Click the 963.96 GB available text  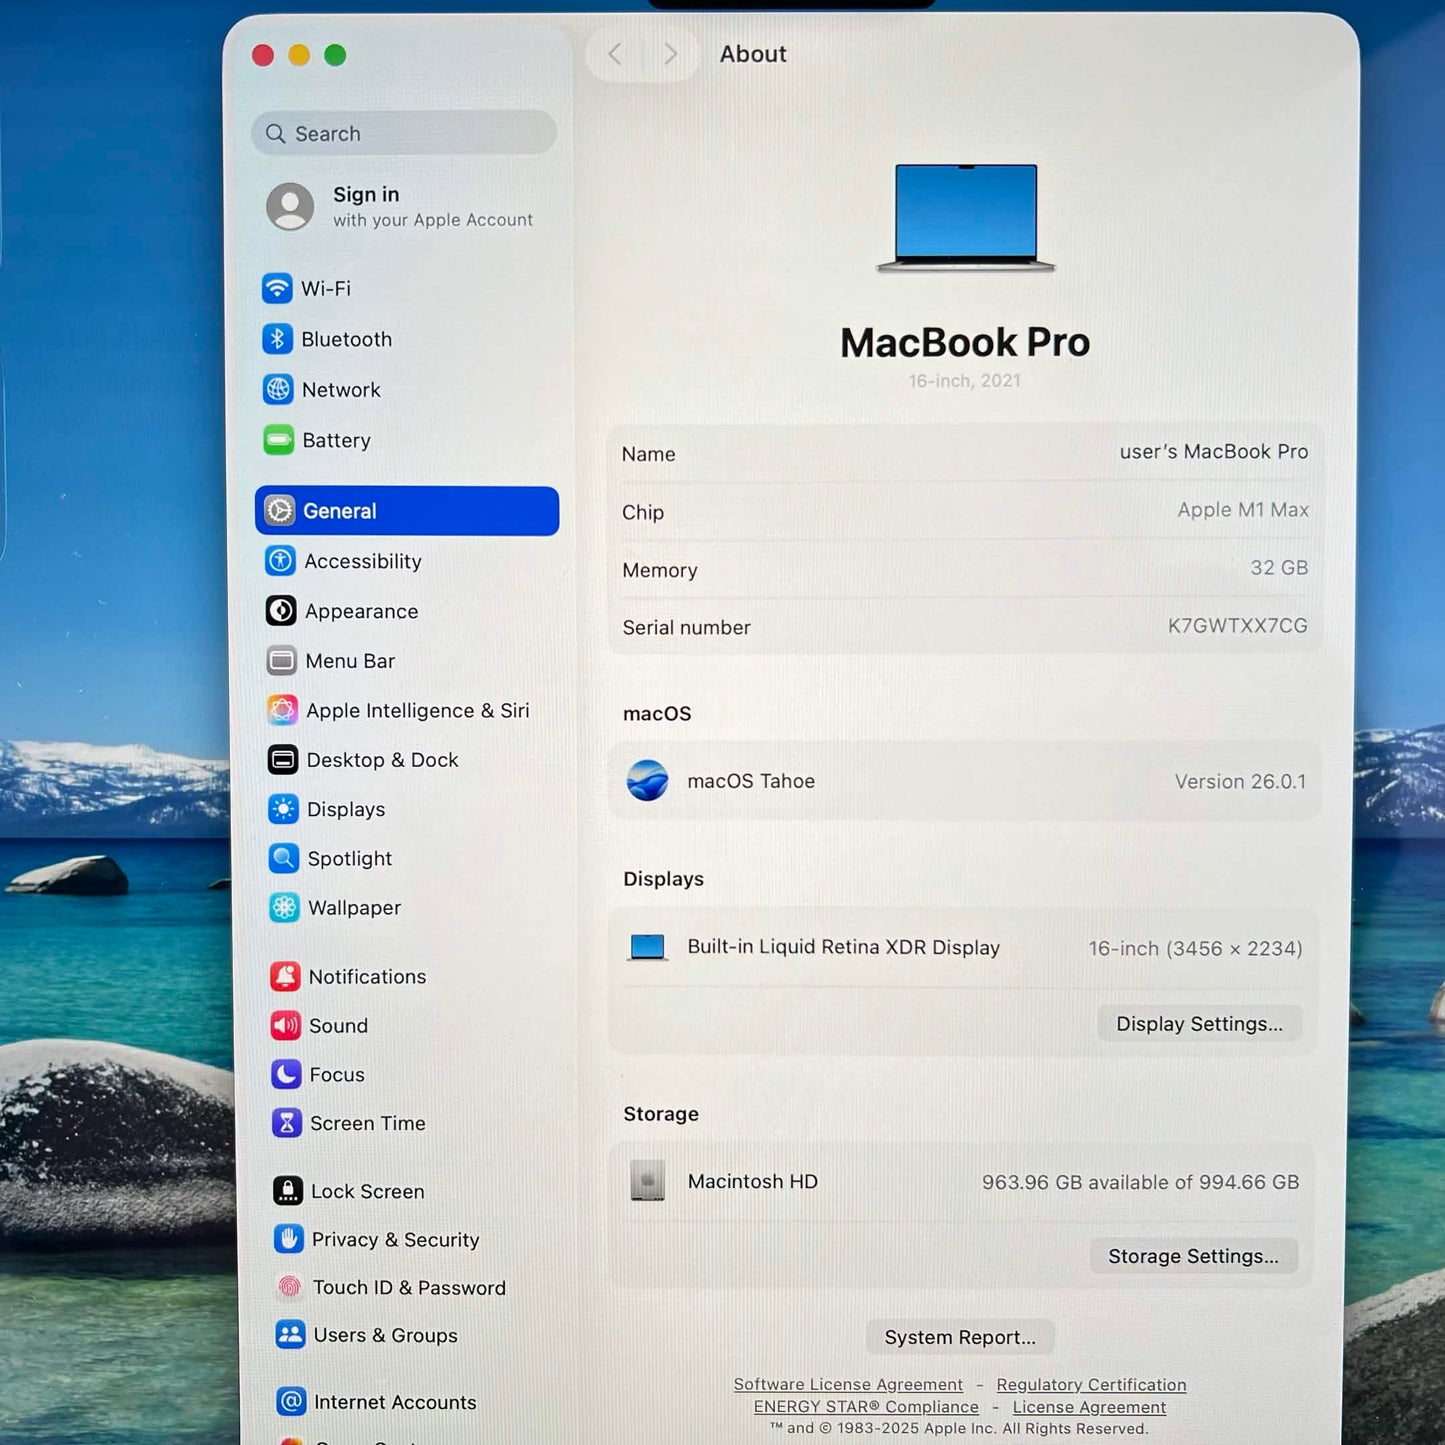(1140, 1182)
